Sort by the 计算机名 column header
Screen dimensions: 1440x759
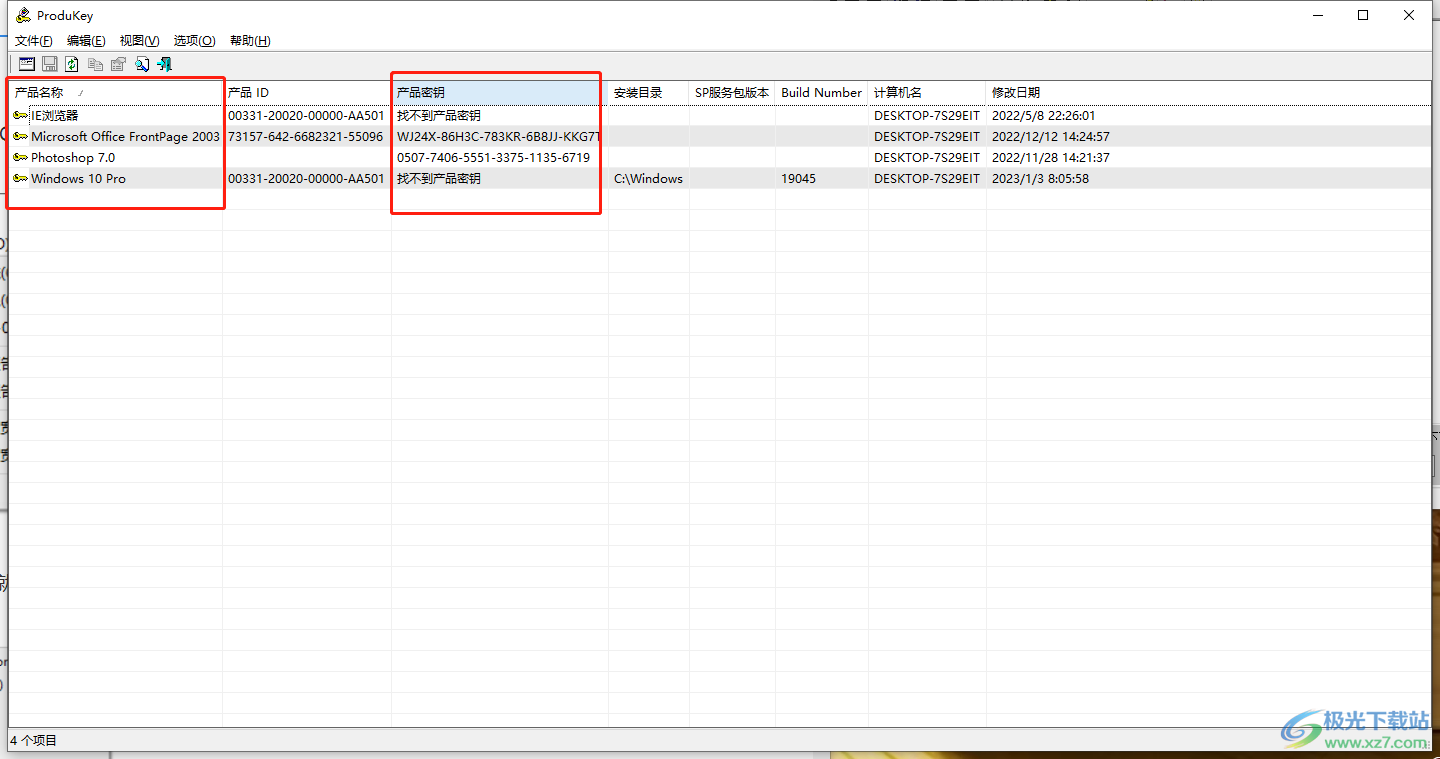927,92
